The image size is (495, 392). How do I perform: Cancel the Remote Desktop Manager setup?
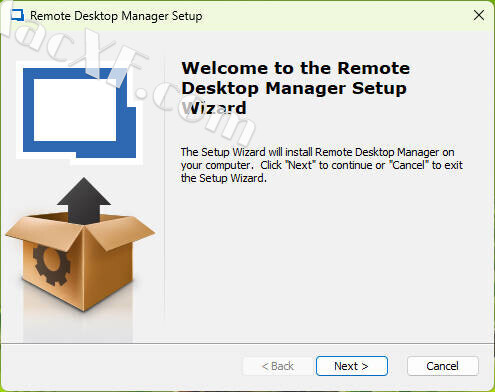click(x=443, y=366)
